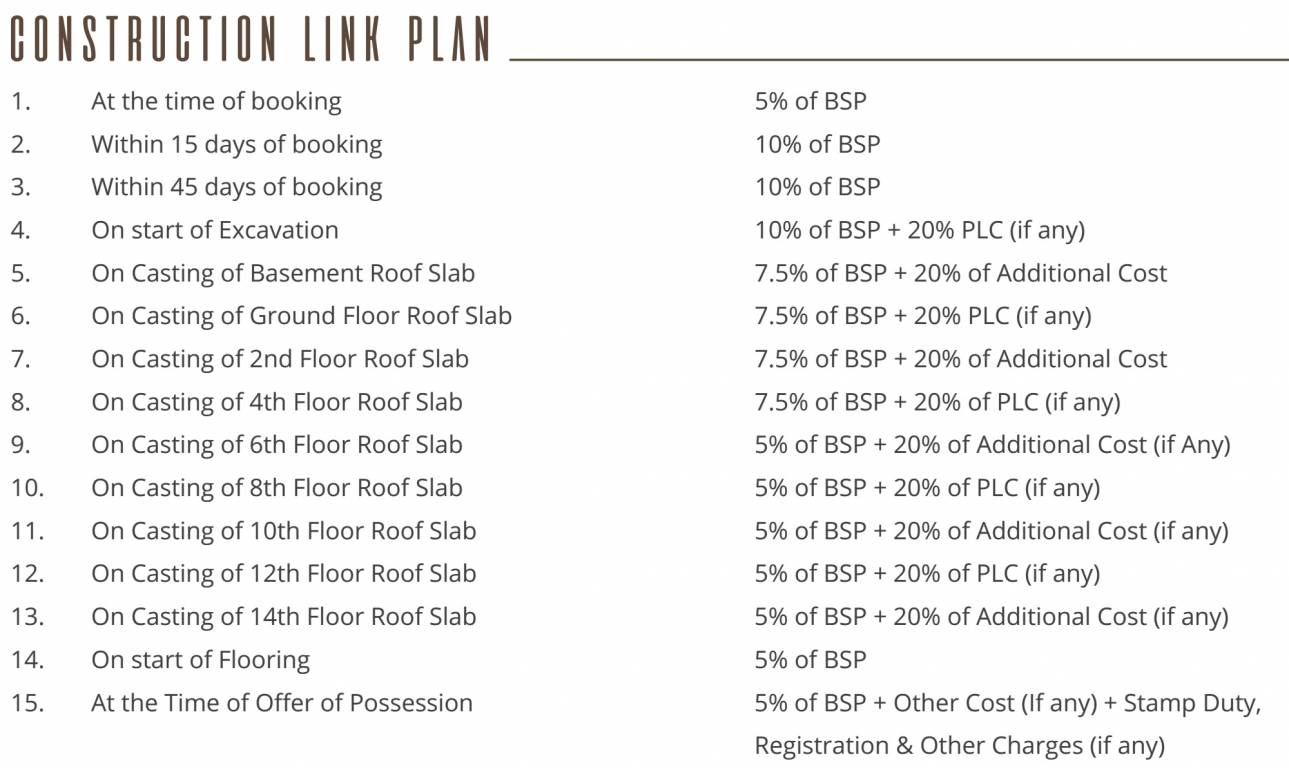Screen dimensions: 1289x768
Task: Click 'Within 15 days of booking' row
Action: pyautogui.click(x=236, y=144)
